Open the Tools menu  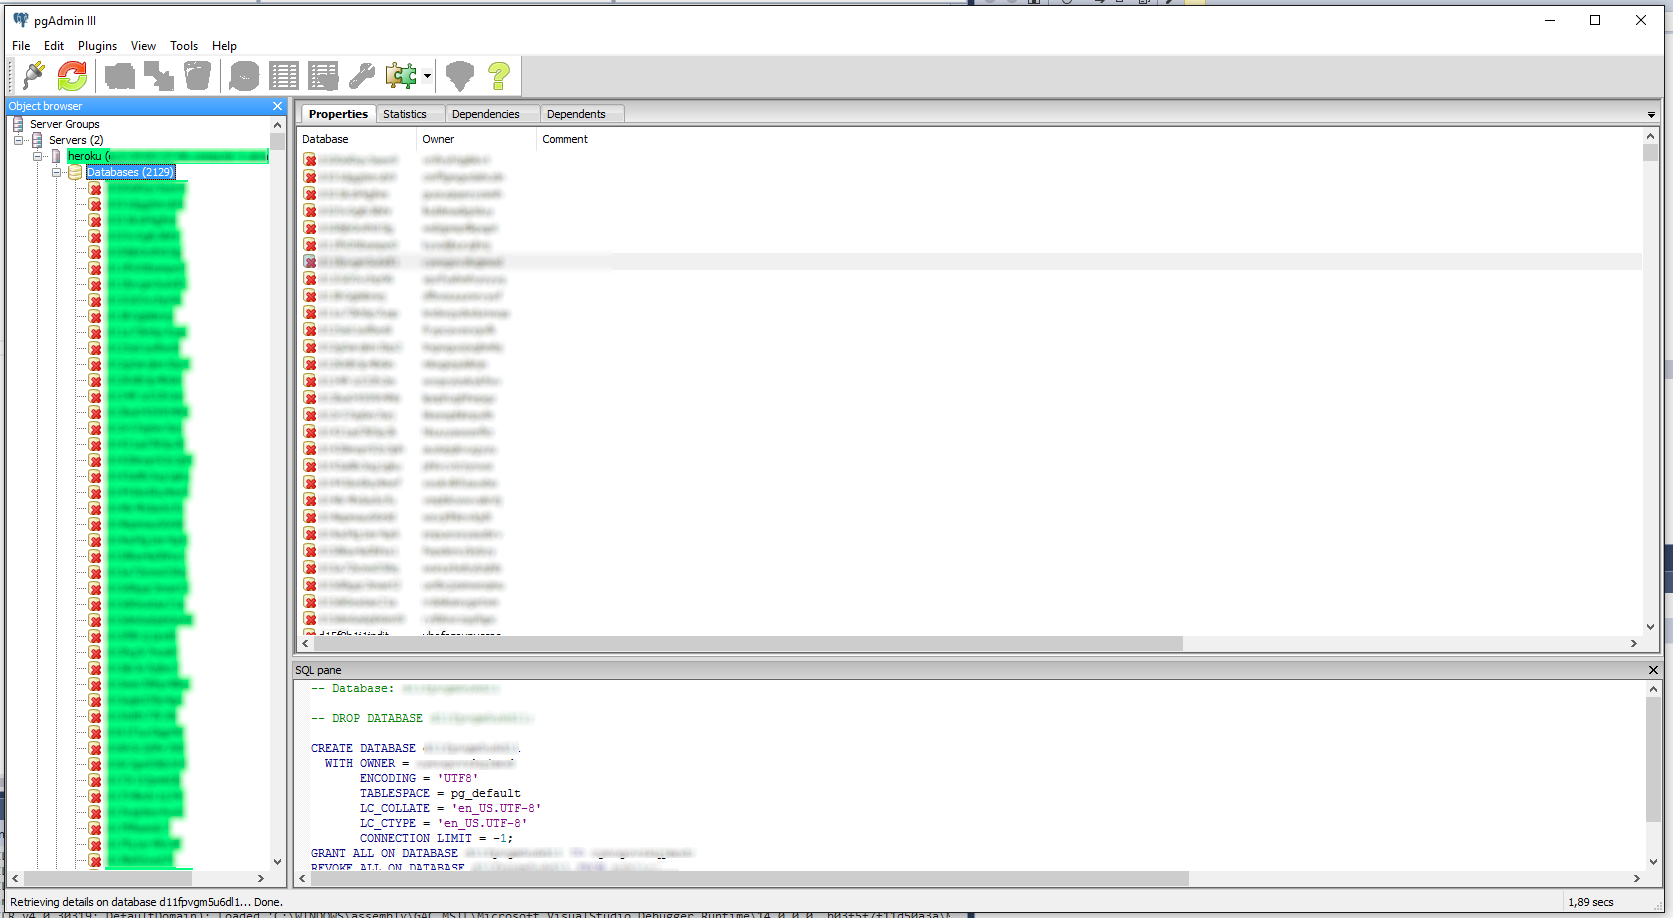(x=184, y=46)
